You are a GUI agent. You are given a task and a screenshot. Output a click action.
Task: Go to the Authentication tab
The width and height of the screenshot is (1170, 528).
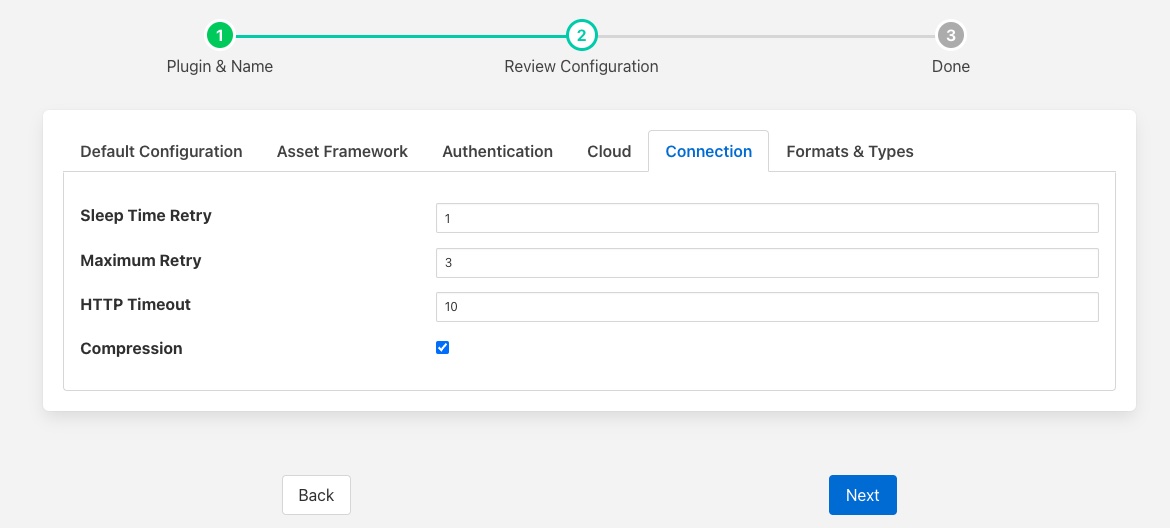[497, 151]
